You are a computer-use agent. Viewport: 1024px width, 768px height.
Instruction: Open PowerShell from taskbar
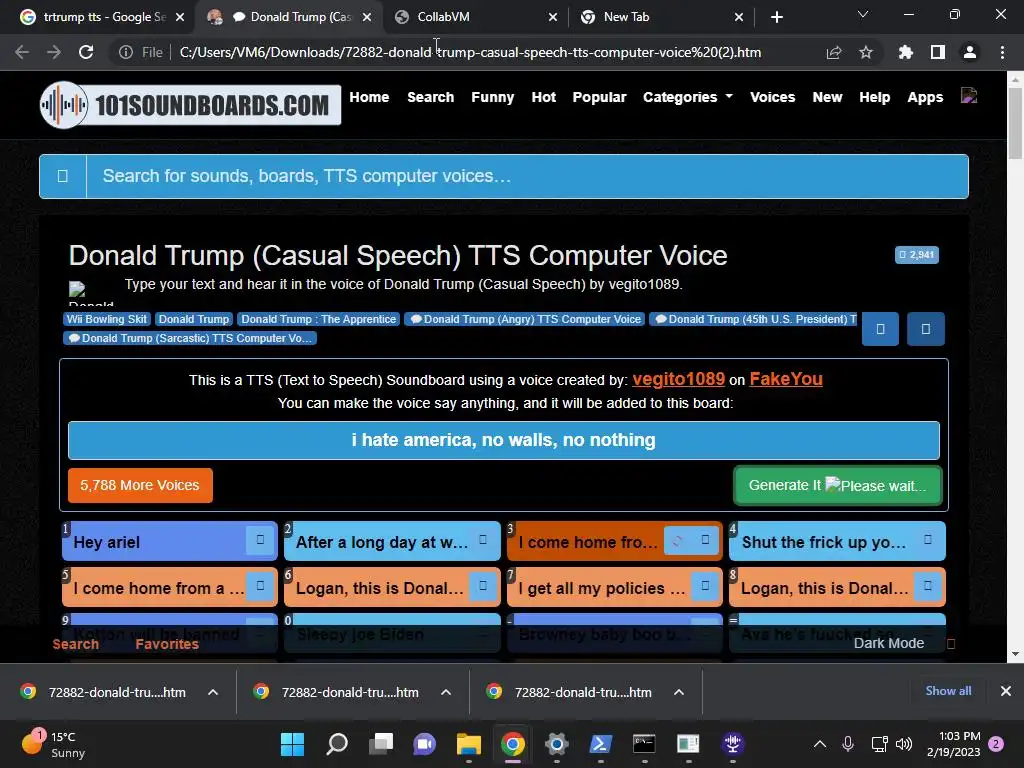600,744
